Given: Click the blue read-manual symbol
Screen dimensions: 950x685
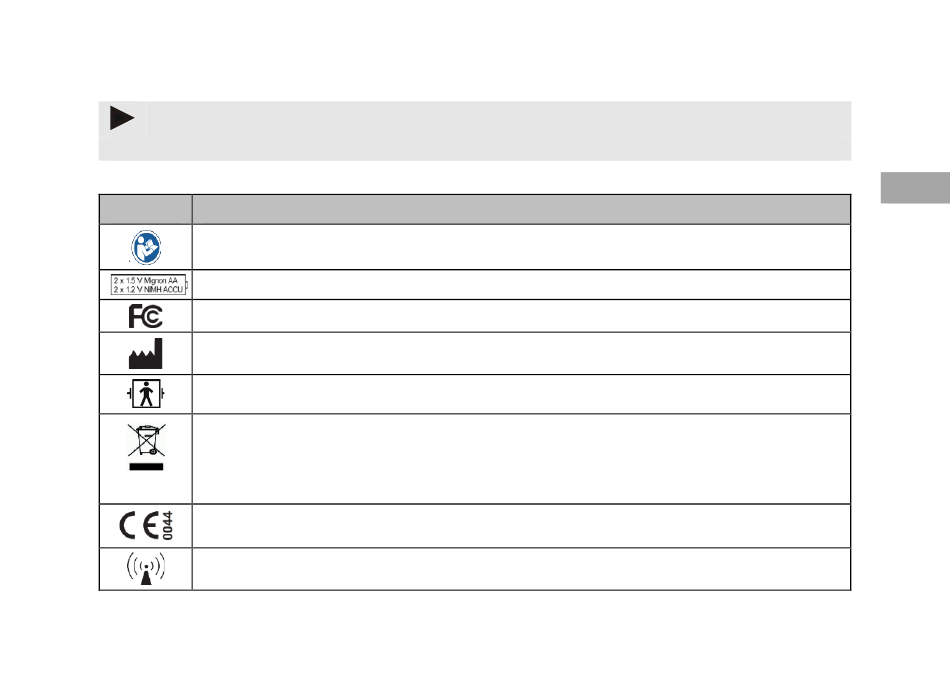Looking at the screenshot, I should coord(146,247).
